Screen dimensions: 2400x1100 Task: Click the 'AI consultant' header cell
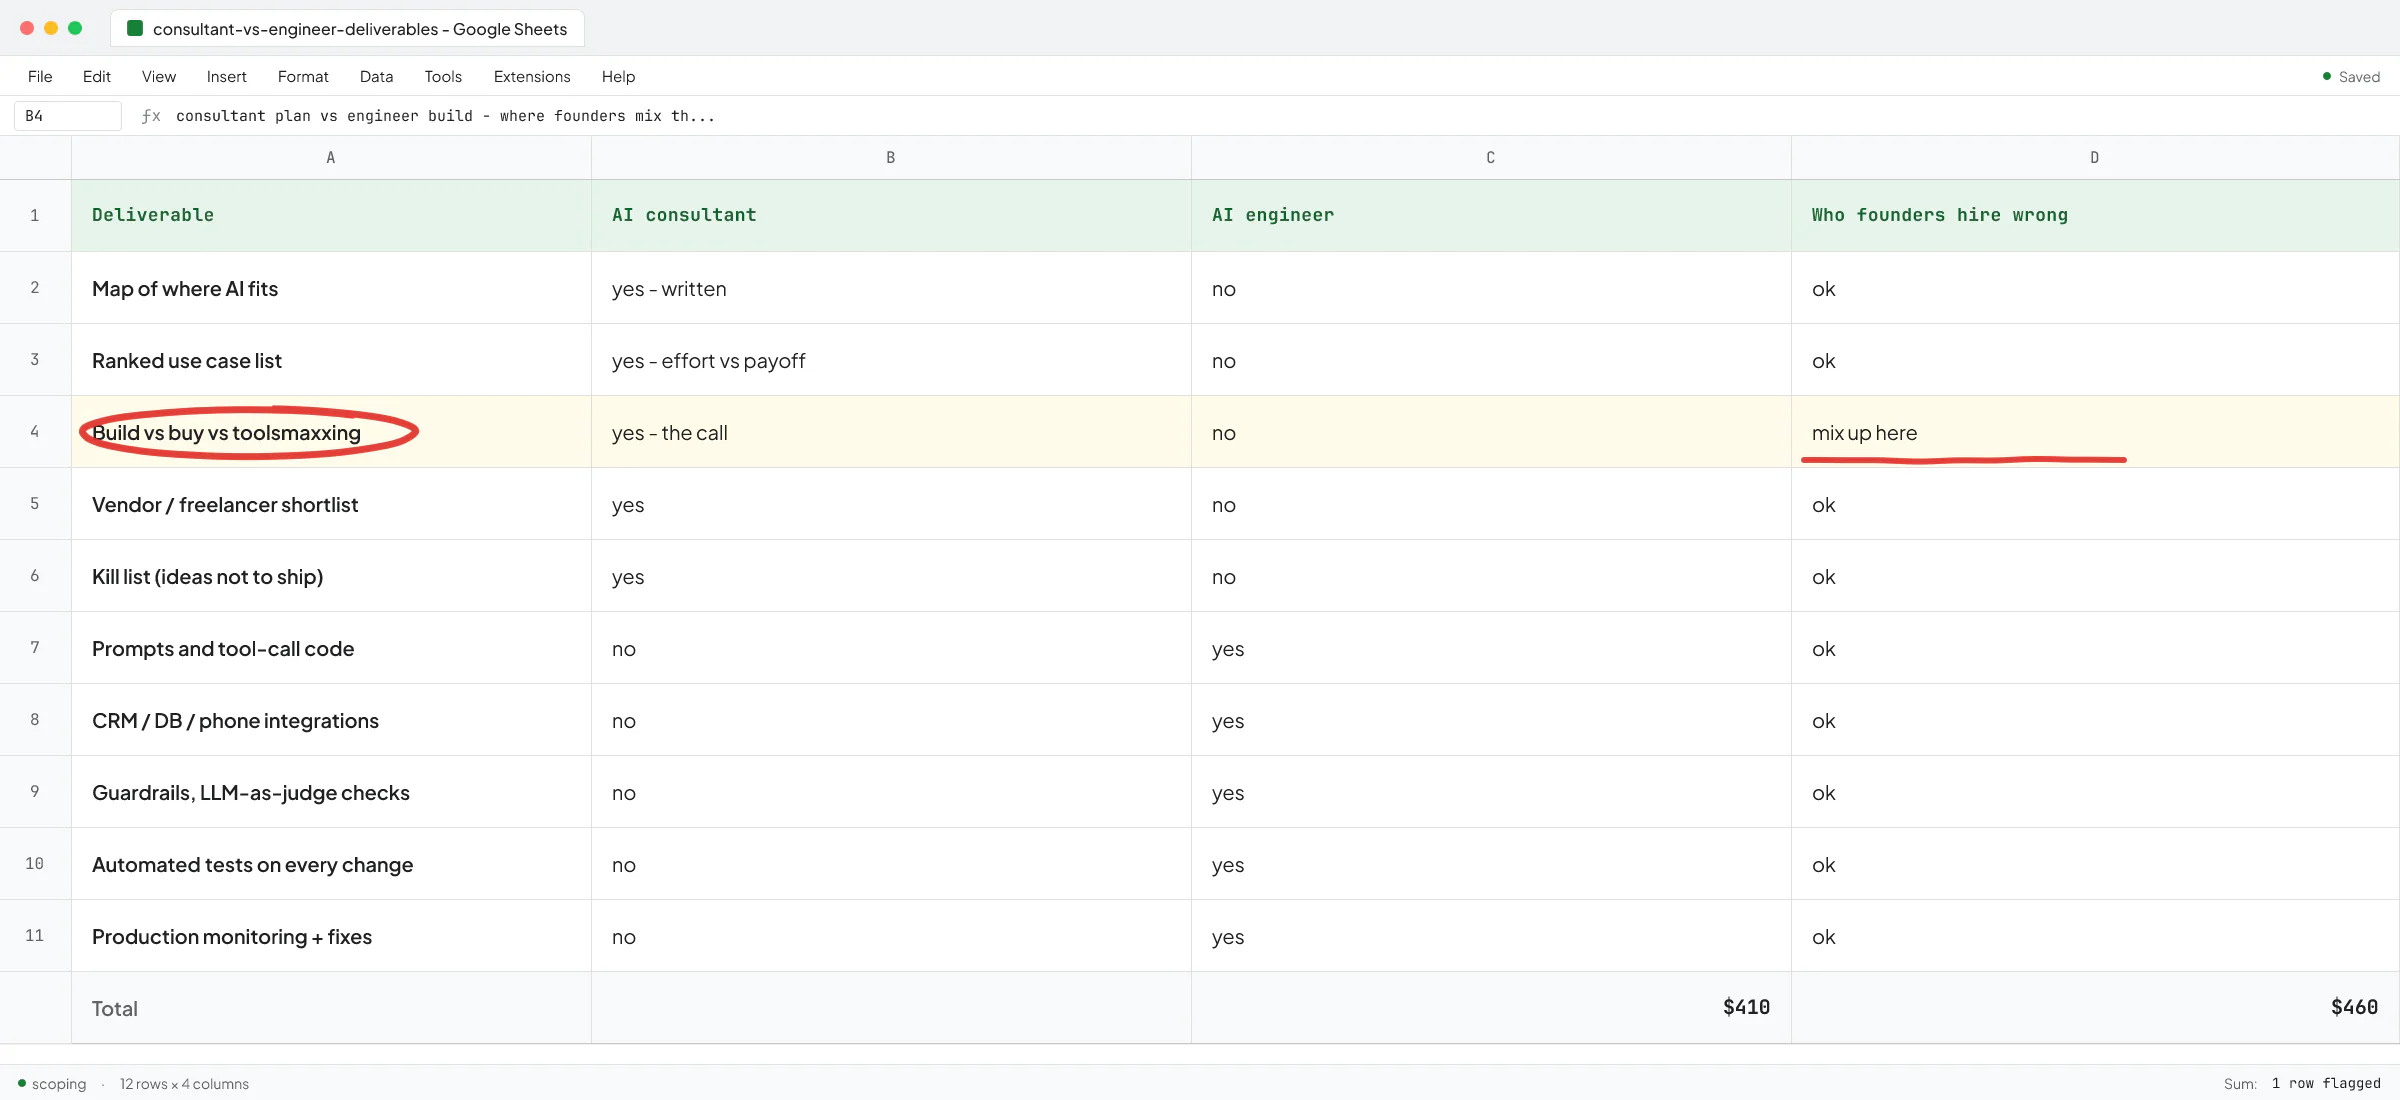click(x=891, y=215)
